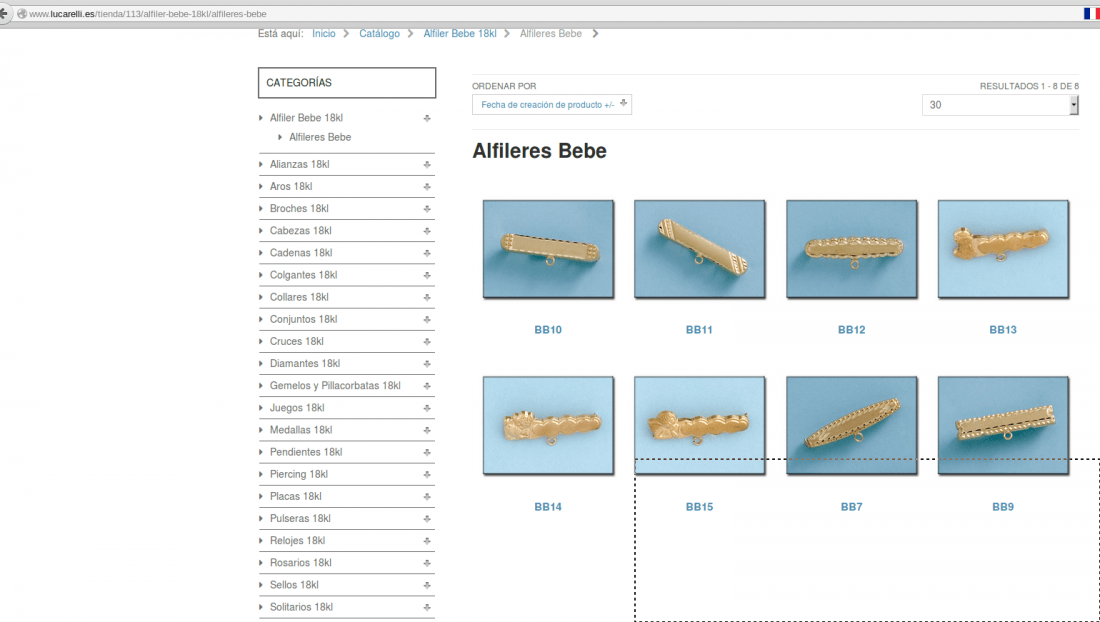Expand plus icon next to Solitarios 18kl
The image size is (1100, 622).
pyautogui.click(x=427, y=607)
